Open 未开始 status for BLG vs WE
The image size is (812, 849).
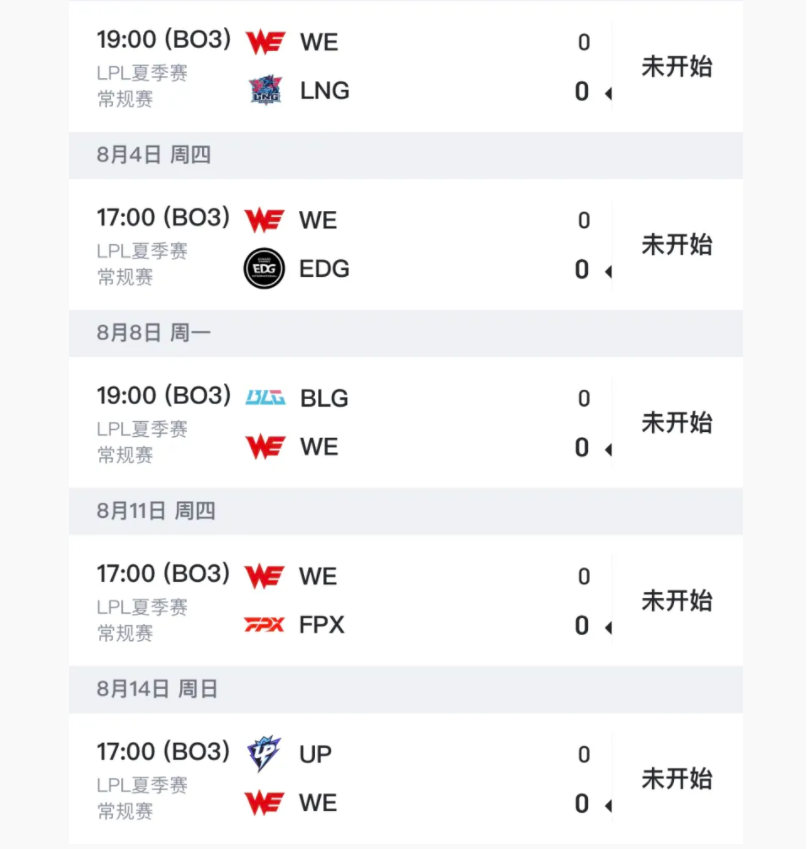pos(676,423)
